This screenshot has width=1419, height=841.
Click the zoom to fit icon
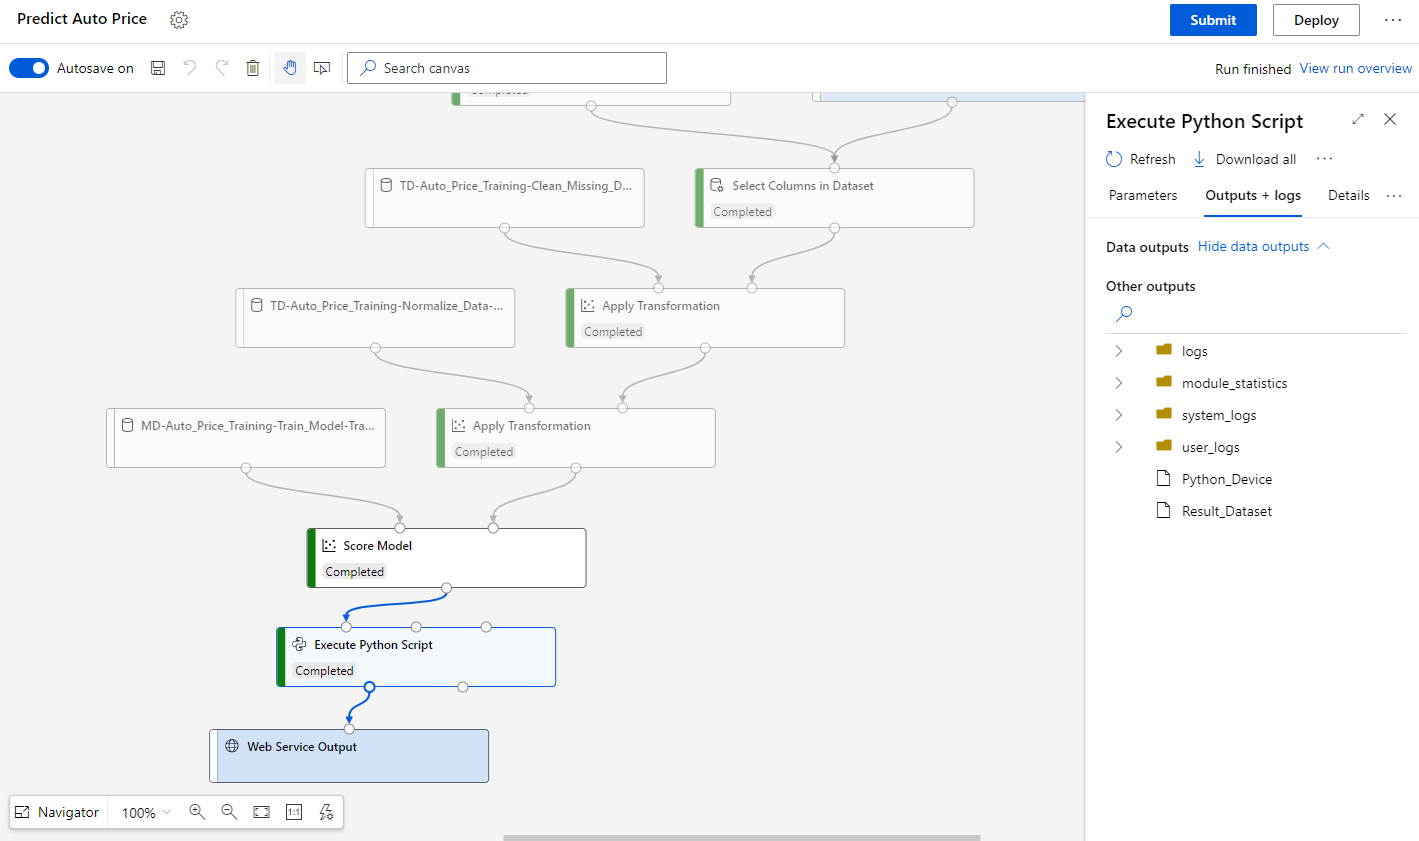(261, 812)
